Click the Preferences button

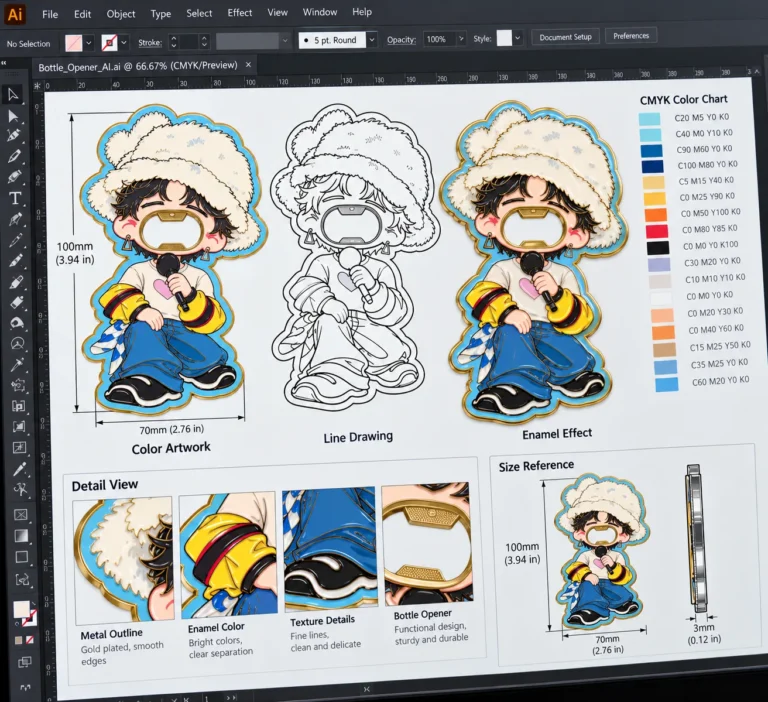pos(631,36)
